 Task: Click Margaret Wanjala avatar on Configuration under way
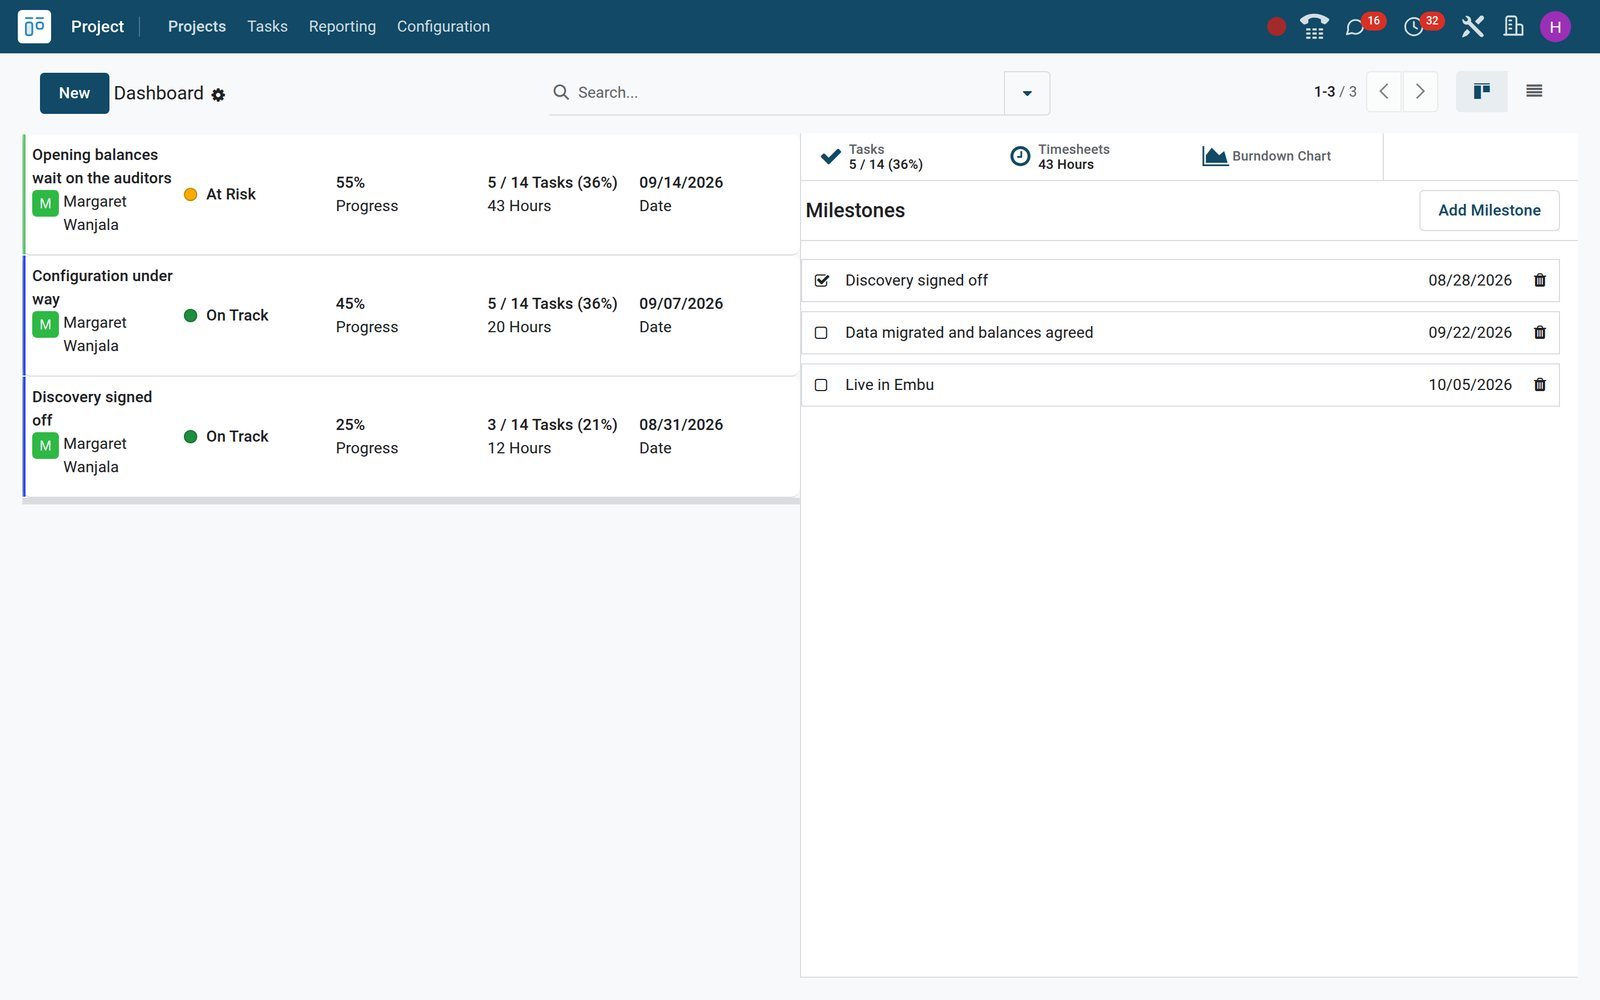[x=45, y=324]
